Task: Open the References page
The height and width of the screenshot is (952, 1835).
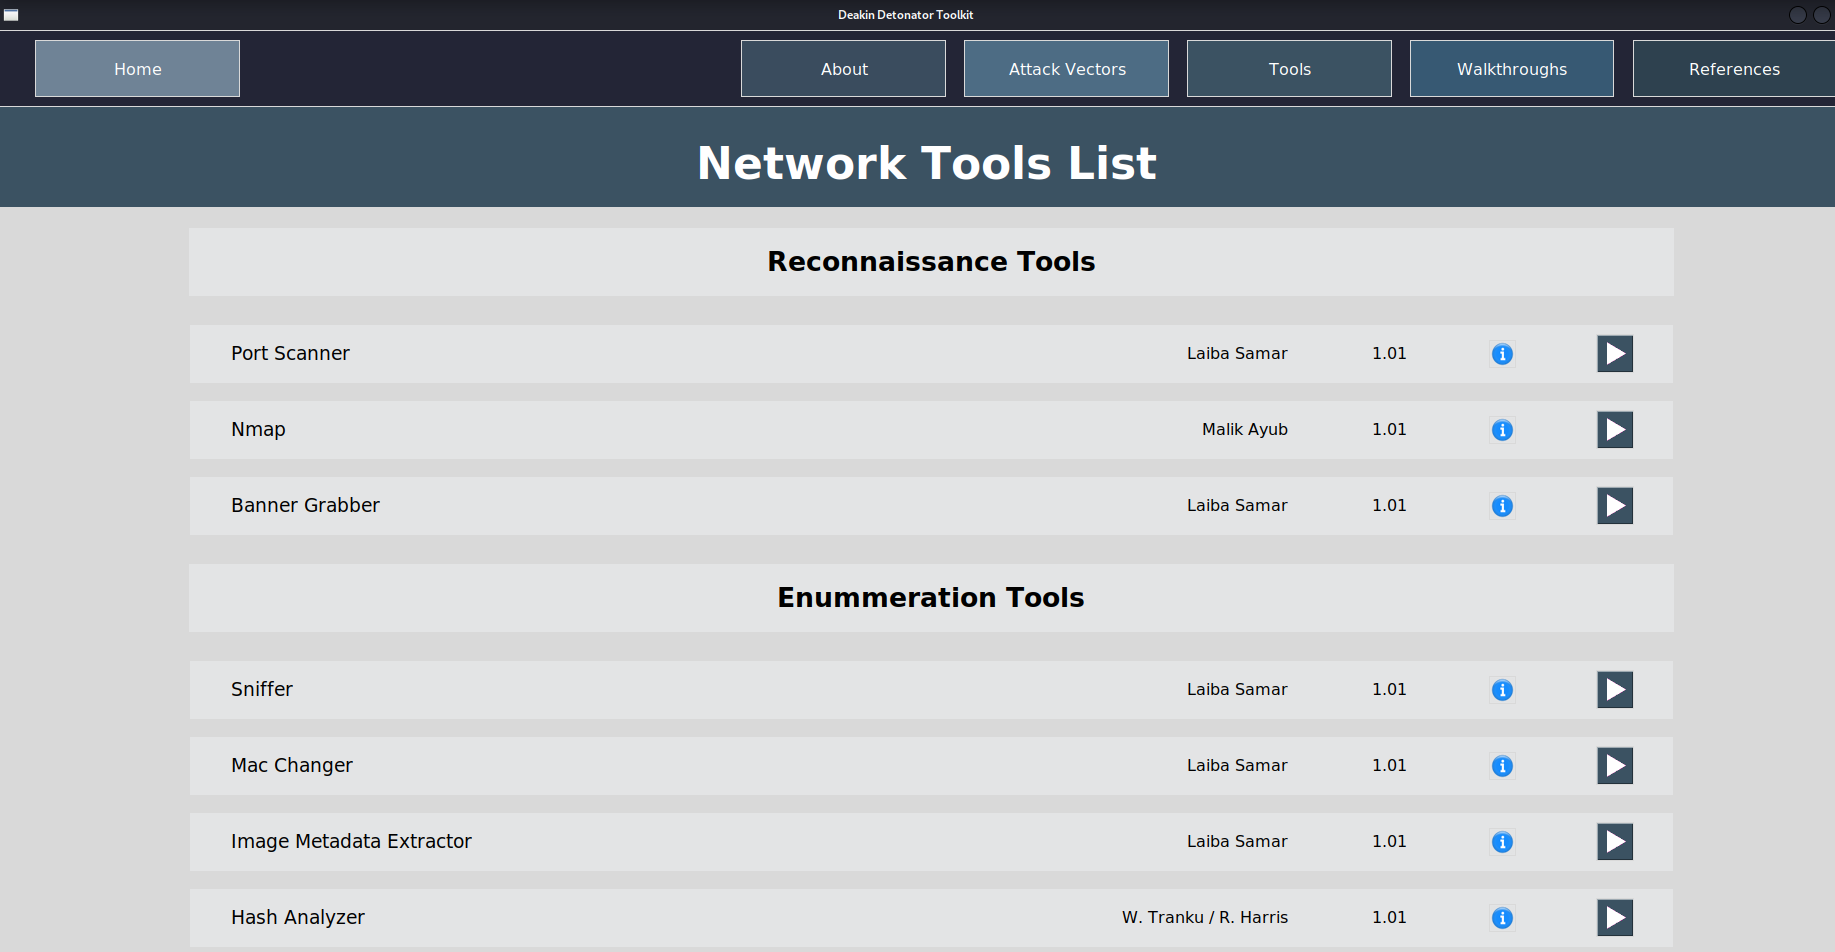Action: click(1734, 69)
